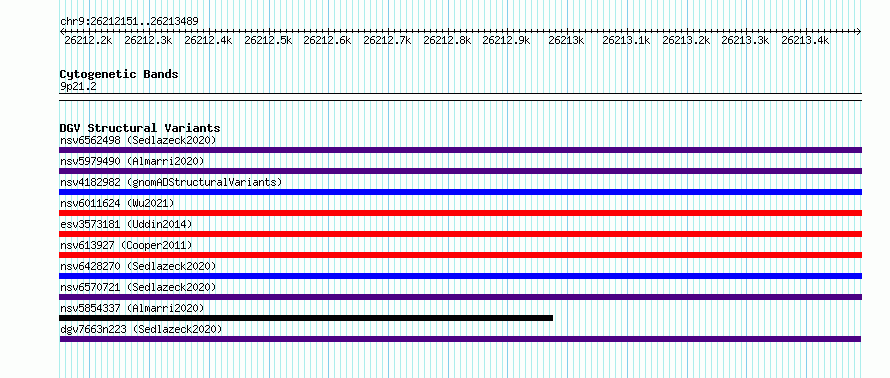Click the purple bar for dgv7663n223
This screenshot has height=378, width=890.
click(x=460, y=339)
